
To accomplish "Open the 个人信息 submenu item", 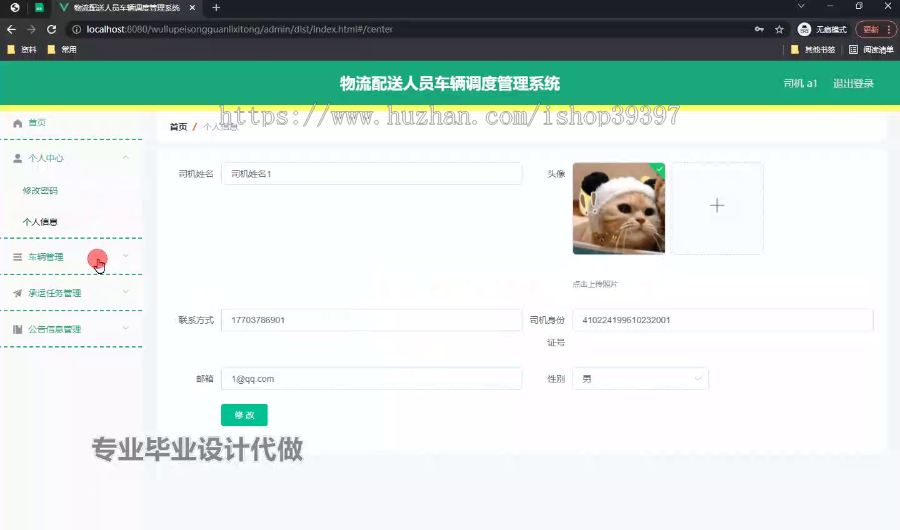I will coord(40,222).
